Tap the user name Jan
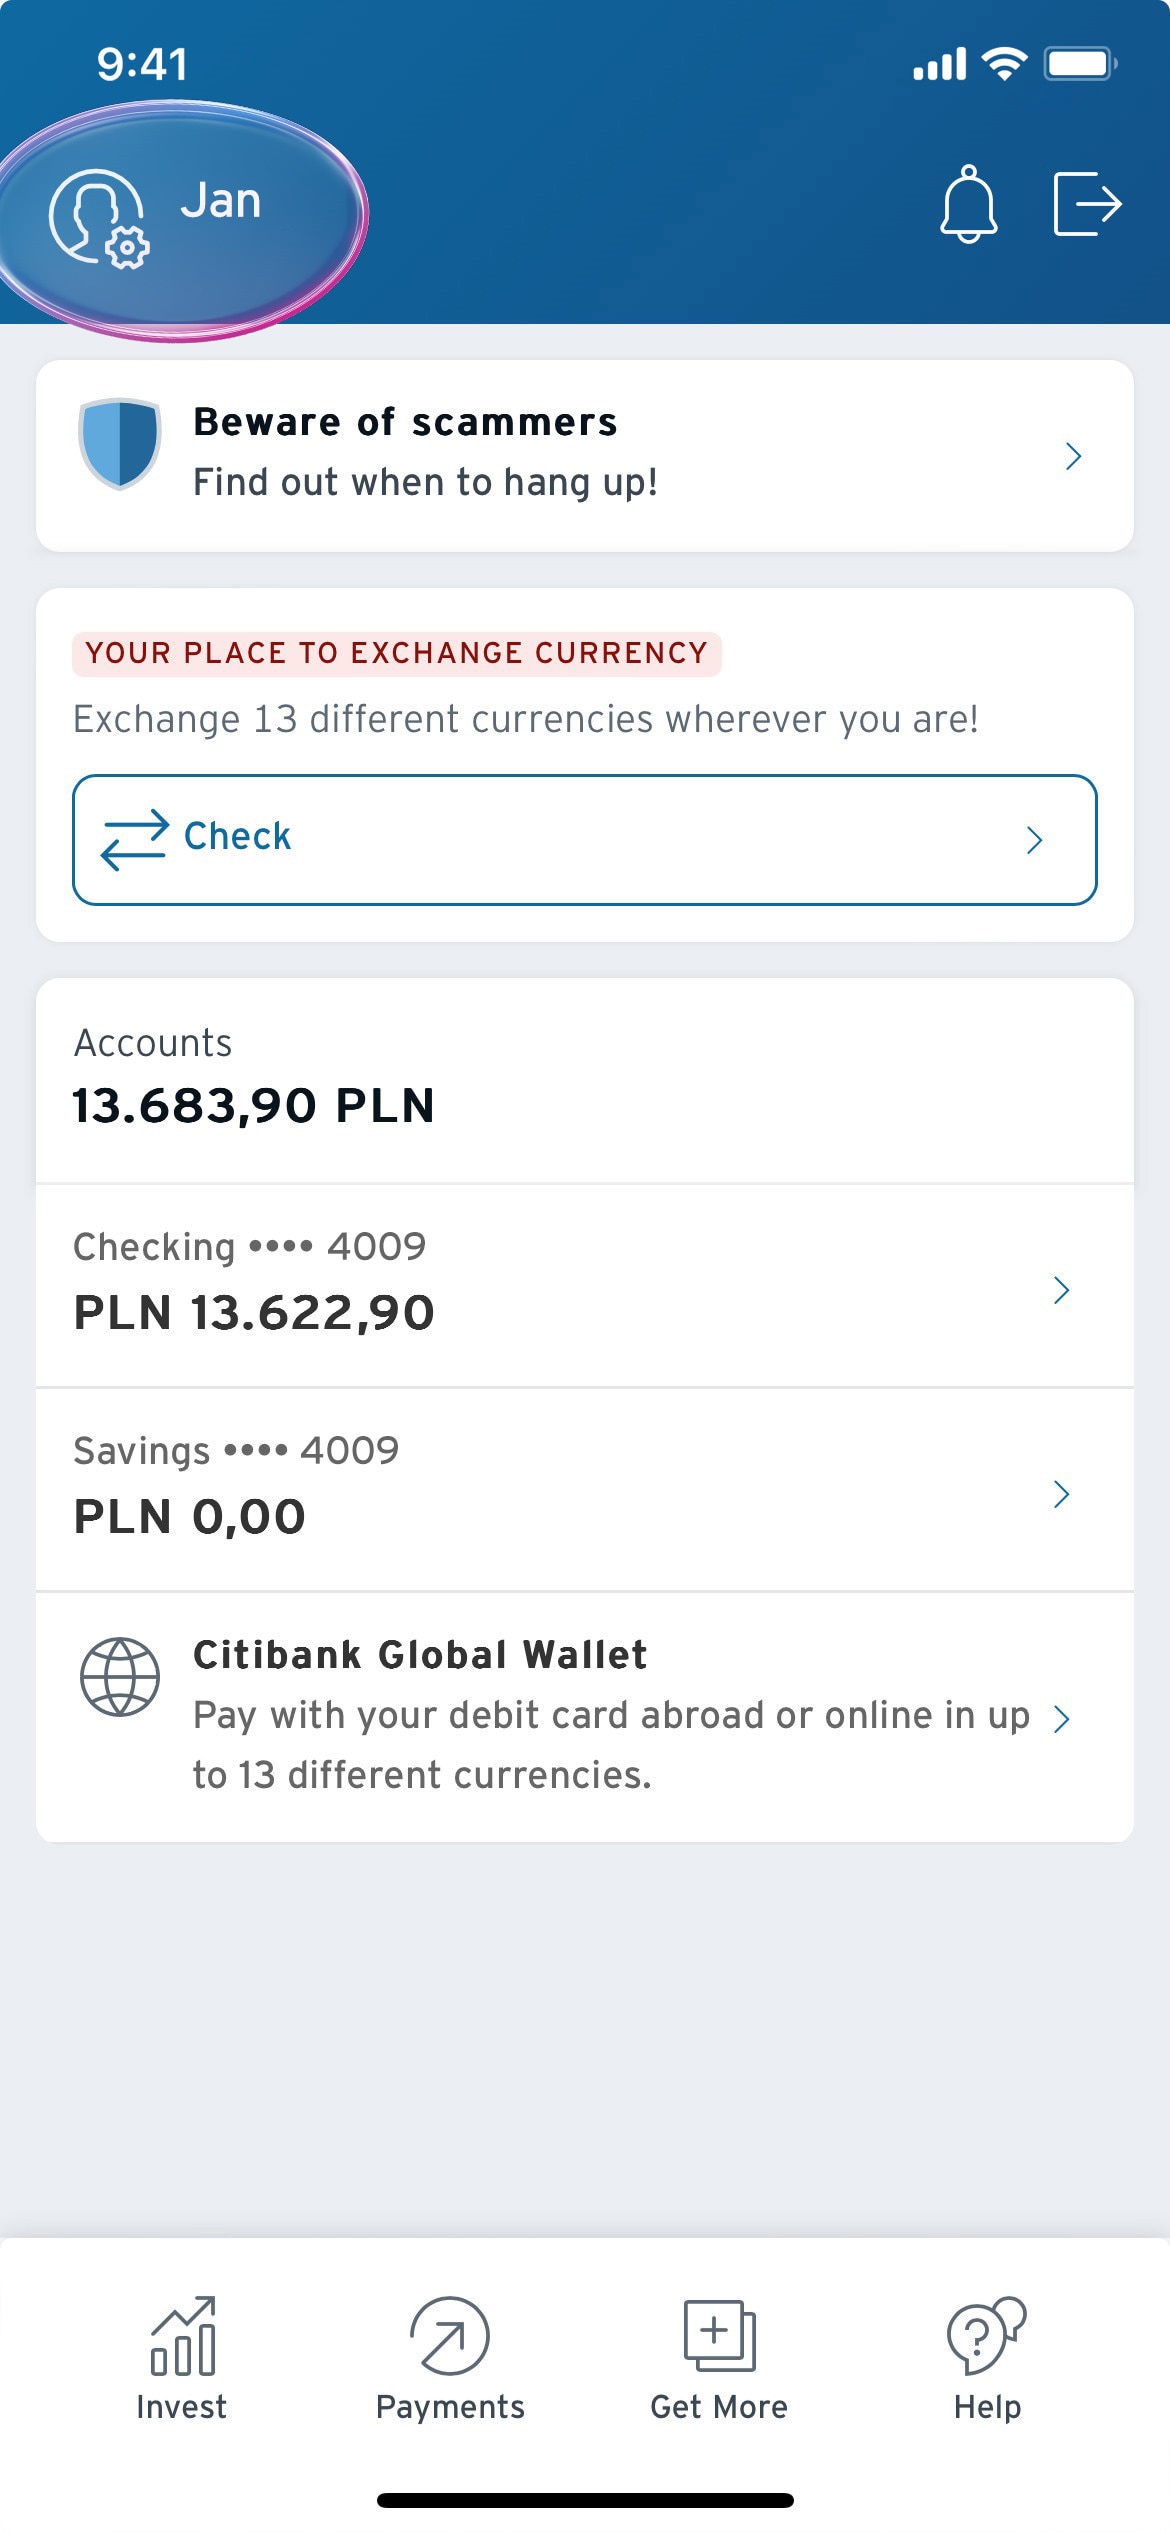 click(x=221, y=200)
